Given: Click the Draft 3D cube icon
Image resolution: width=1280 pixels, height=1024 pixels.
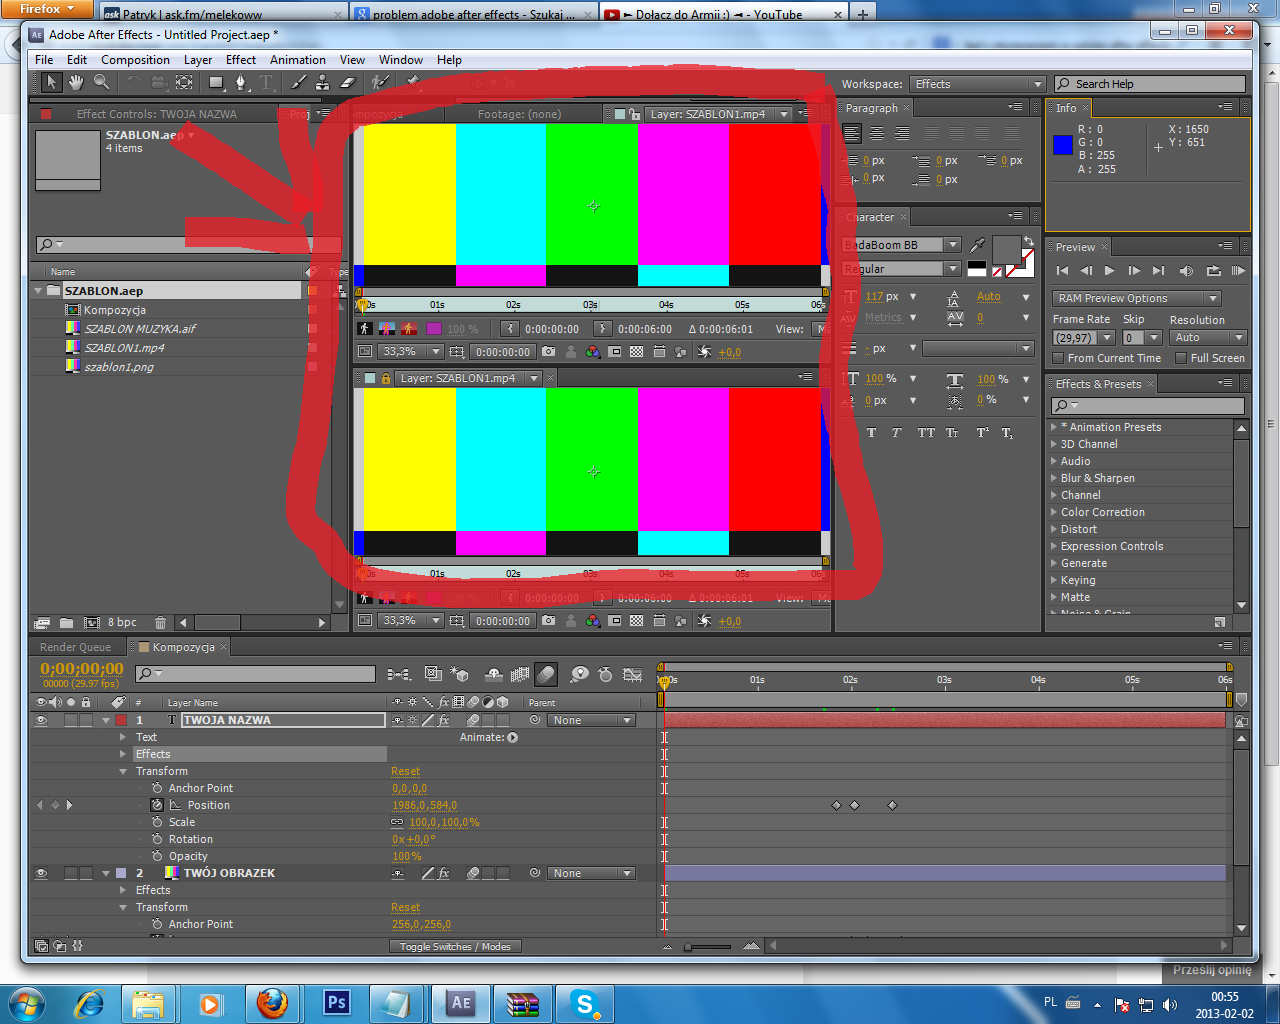Looking at the screenshot, I should click(460, 674).
